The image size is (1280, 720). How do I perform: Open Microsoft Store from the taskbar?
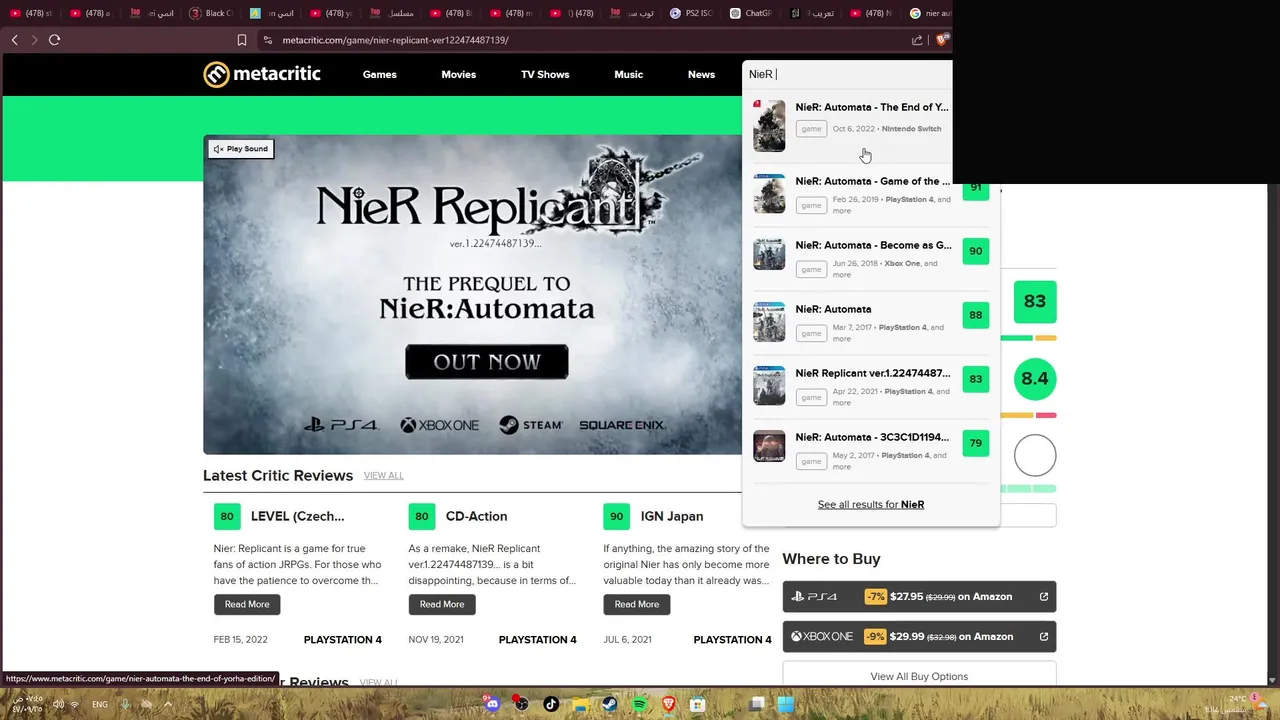coord(698,704)
